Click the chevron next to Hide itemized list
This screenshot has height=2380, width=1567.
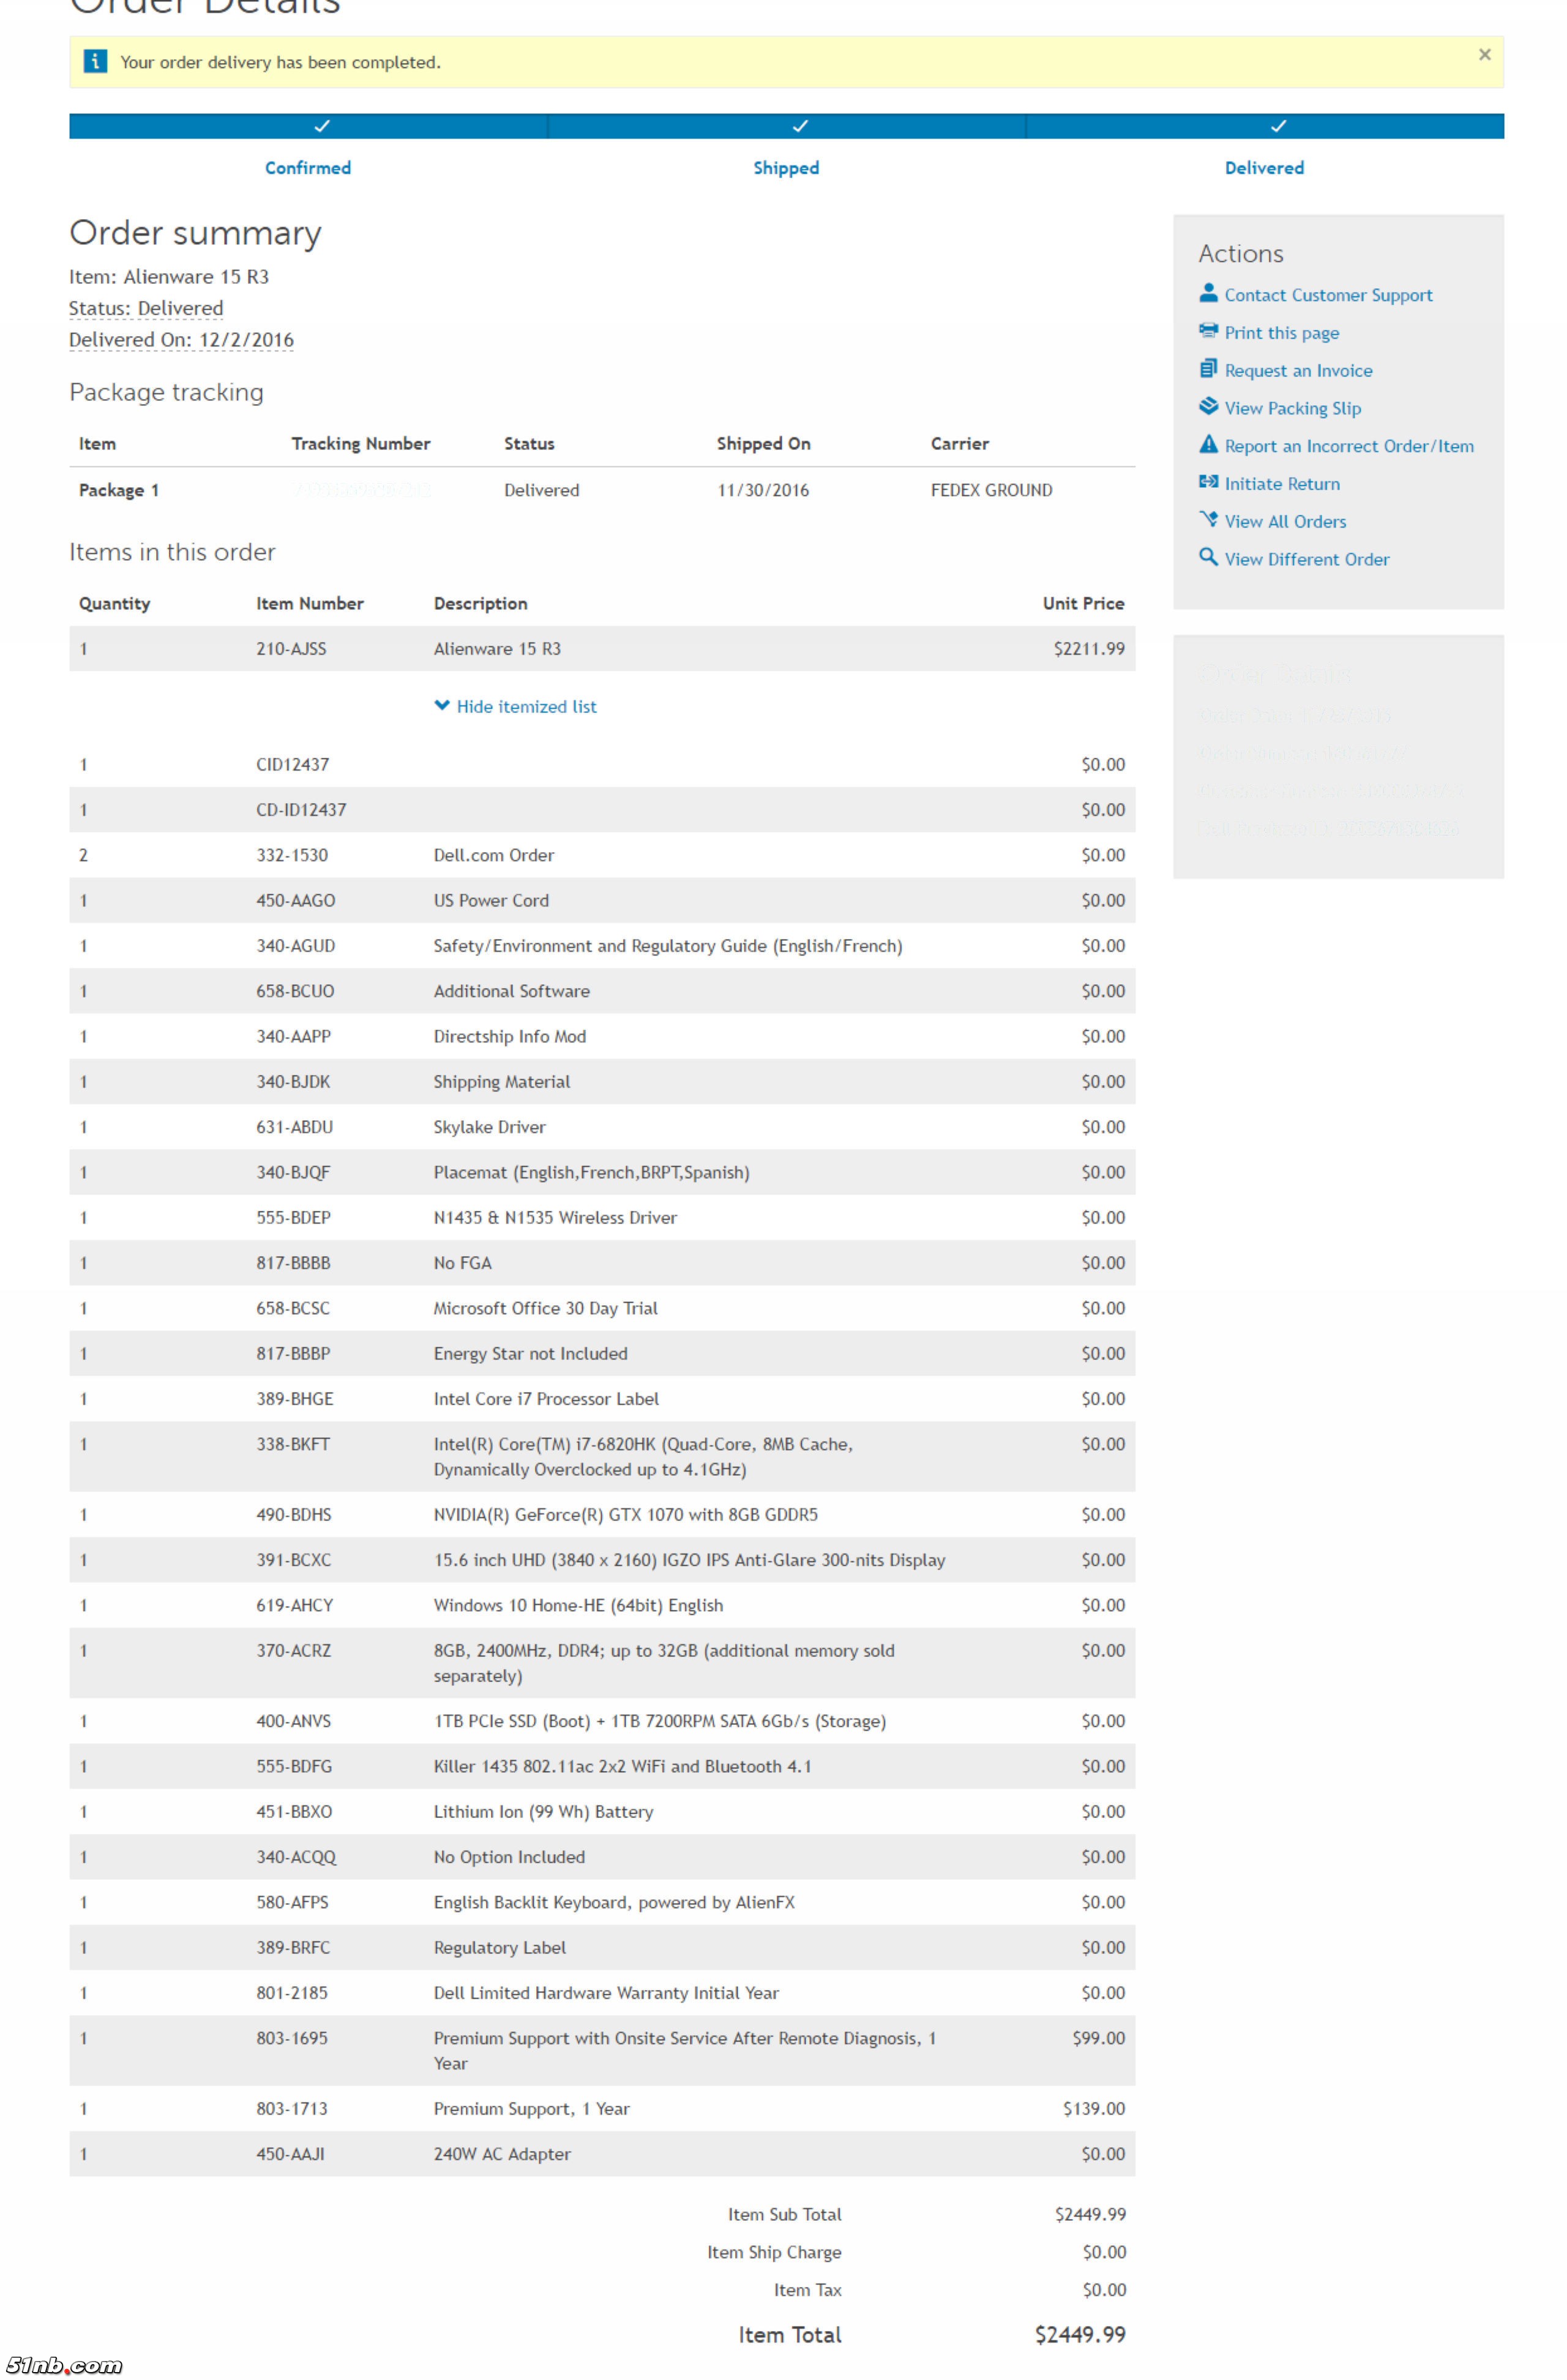pos(442,706)
